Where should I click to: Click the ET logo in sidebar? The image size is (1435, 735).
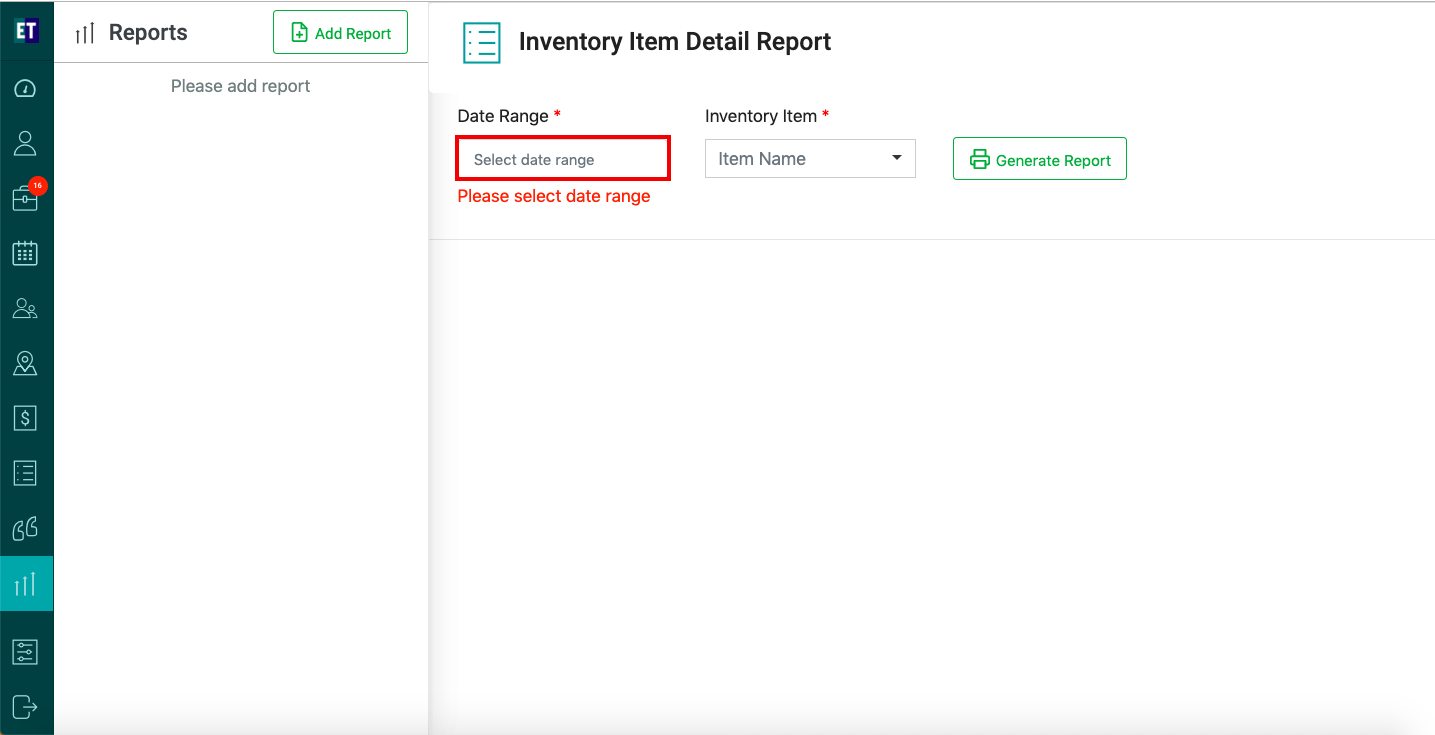point(26,31)
